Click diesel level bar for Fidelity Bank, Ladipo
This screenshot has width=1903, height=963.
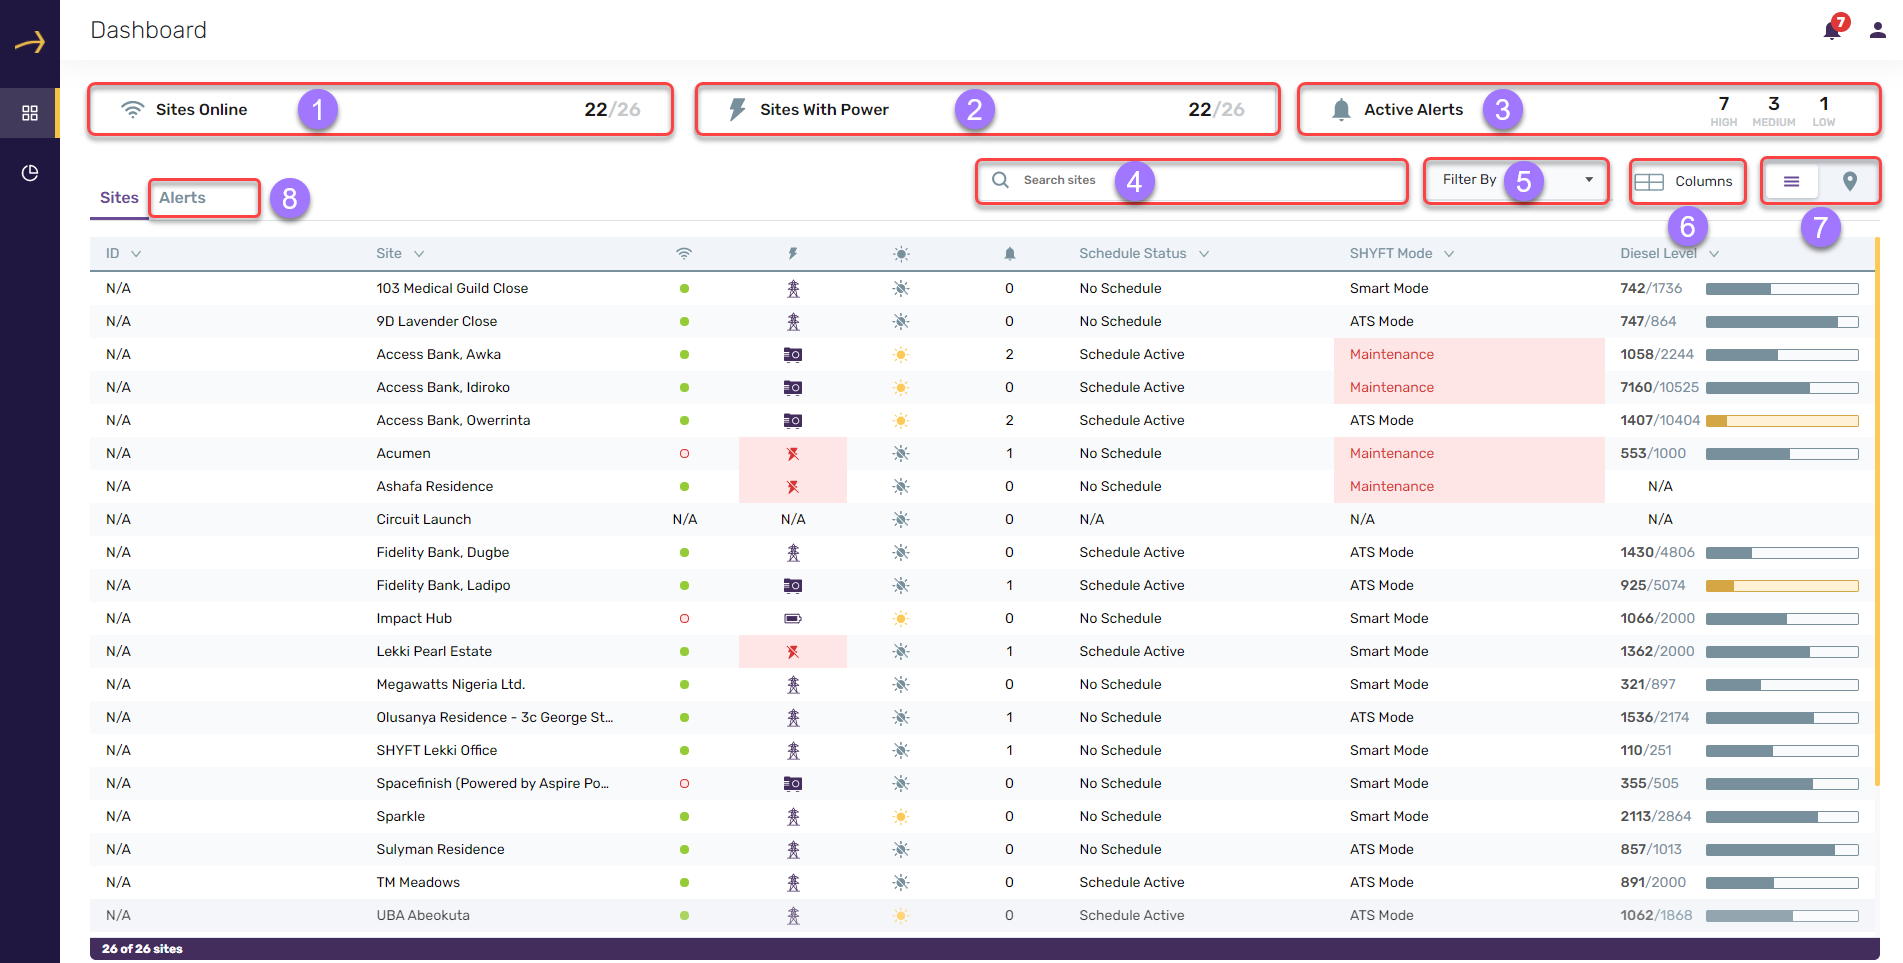[x=1782, y=586]
